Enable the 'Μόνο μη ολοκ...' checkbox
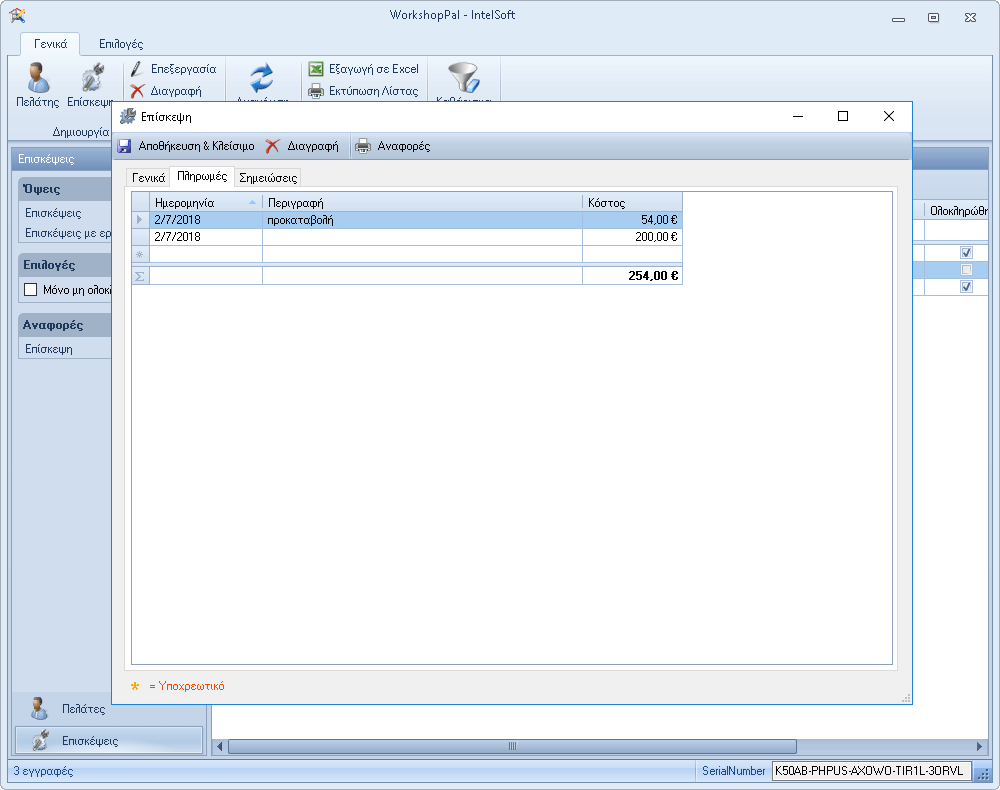The width and height of the screenshot is (1000, 790). click(30, 290)
